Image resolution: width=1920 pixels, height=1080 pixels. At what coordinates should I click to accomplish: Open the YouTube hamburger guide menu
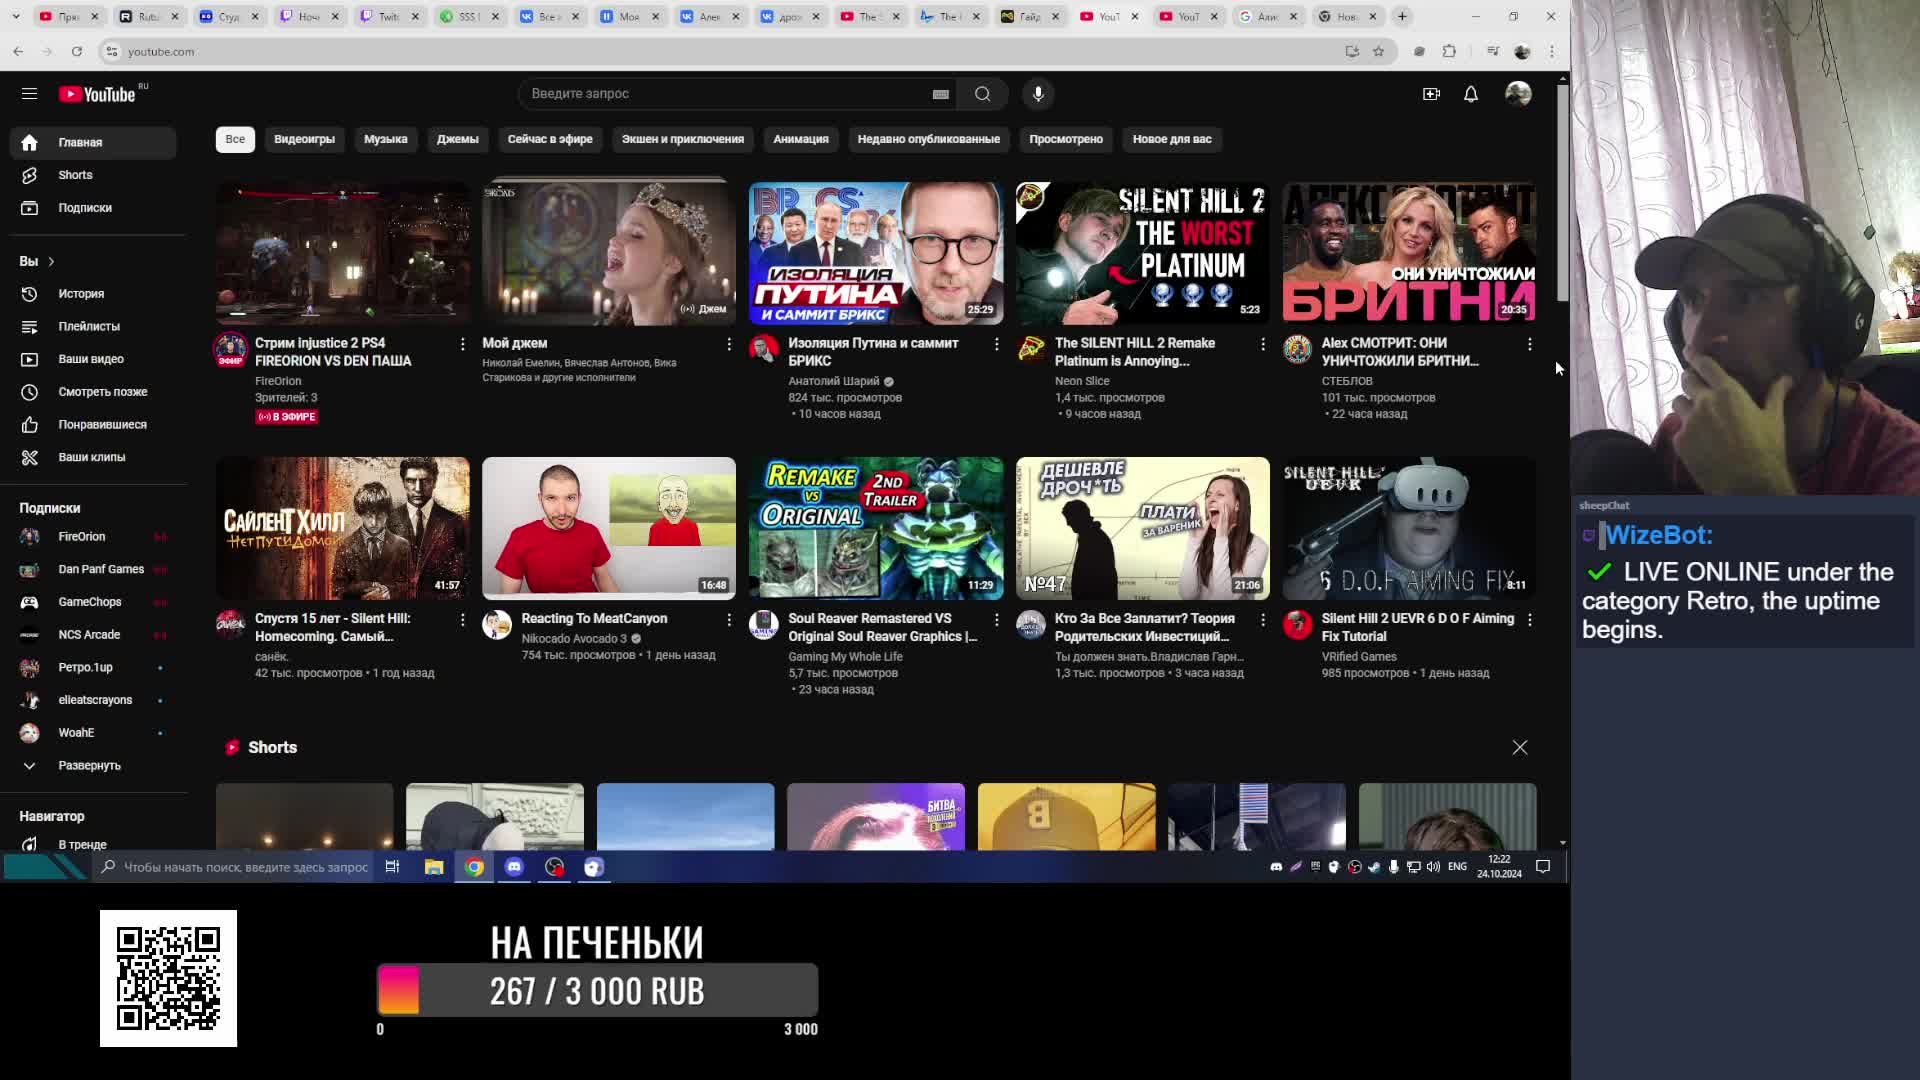(29, 93)
